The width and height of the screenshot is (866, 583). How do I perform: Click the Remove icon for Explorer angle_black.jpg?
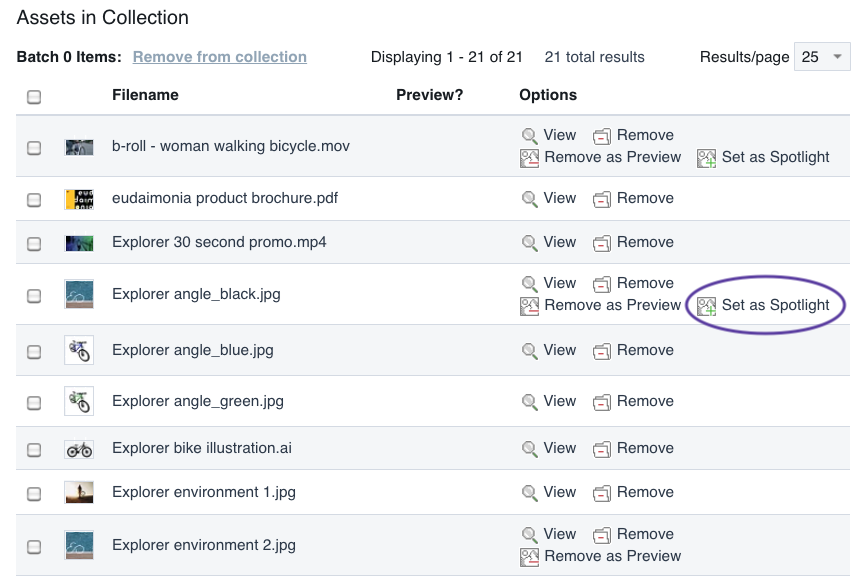[602, 284]
